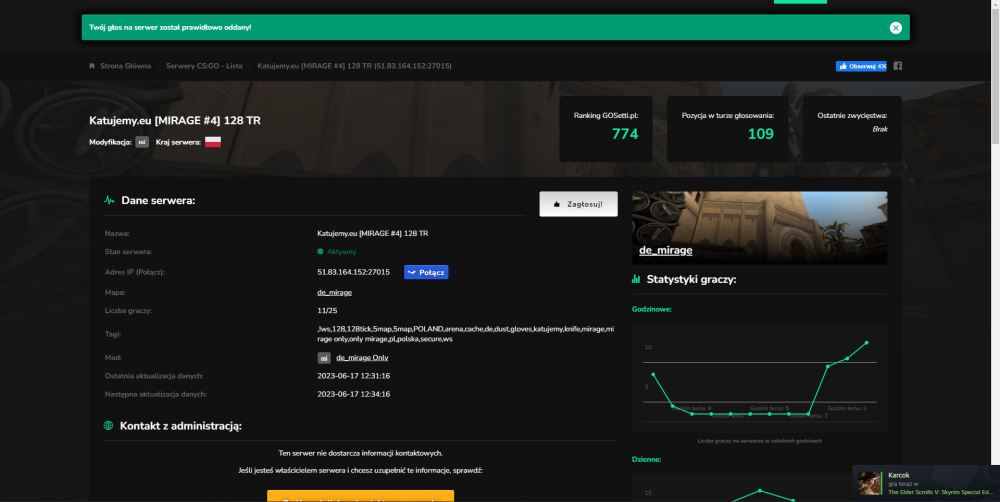Click the Godzinowe chart heading
Image resolution: width=1000 pixels, height=502 pixels.
pos(652,309)
